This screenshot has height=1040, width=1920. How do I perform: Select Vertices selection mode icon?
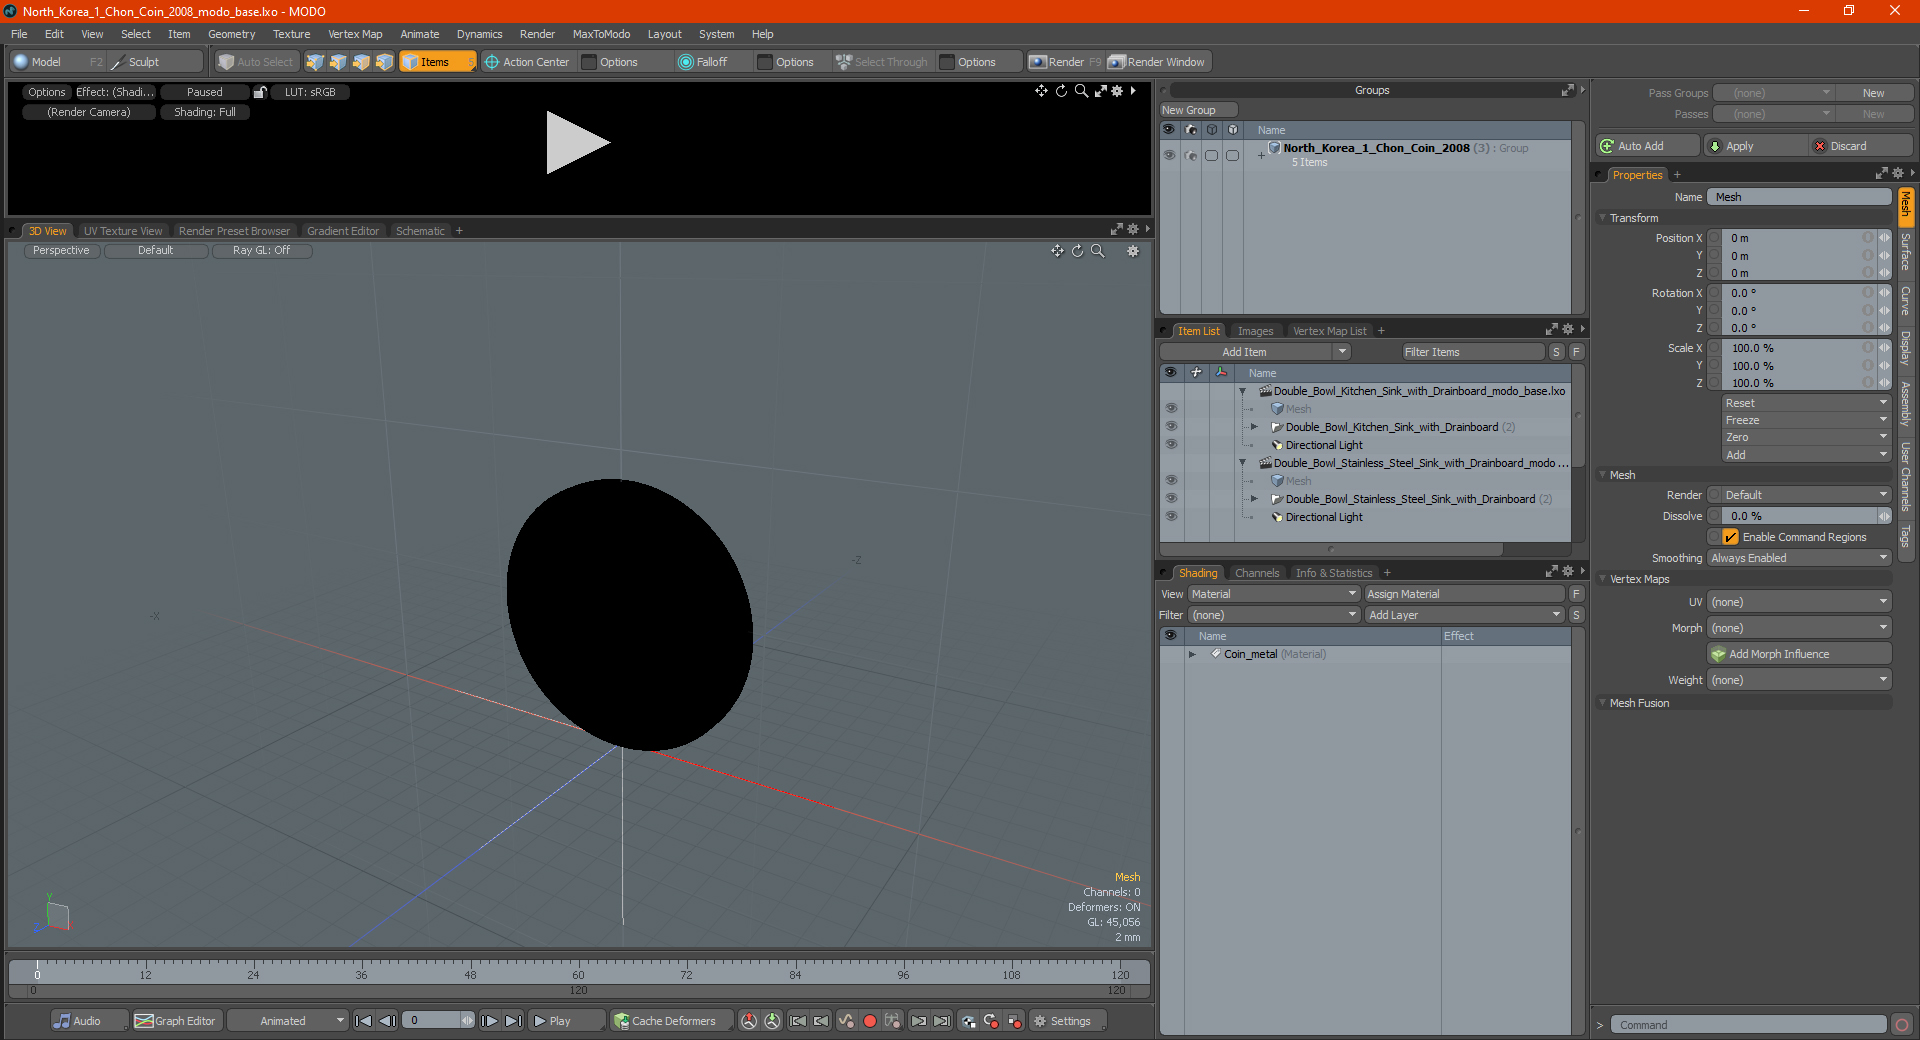click(315, 62)
